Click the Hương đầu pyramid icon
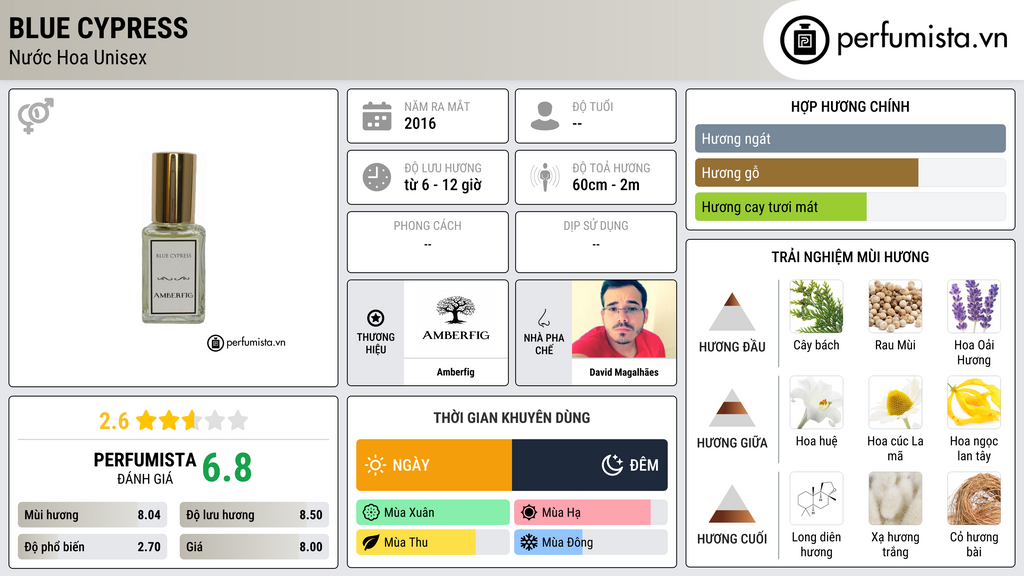The image size is (1024, 576). coord(732,312)
